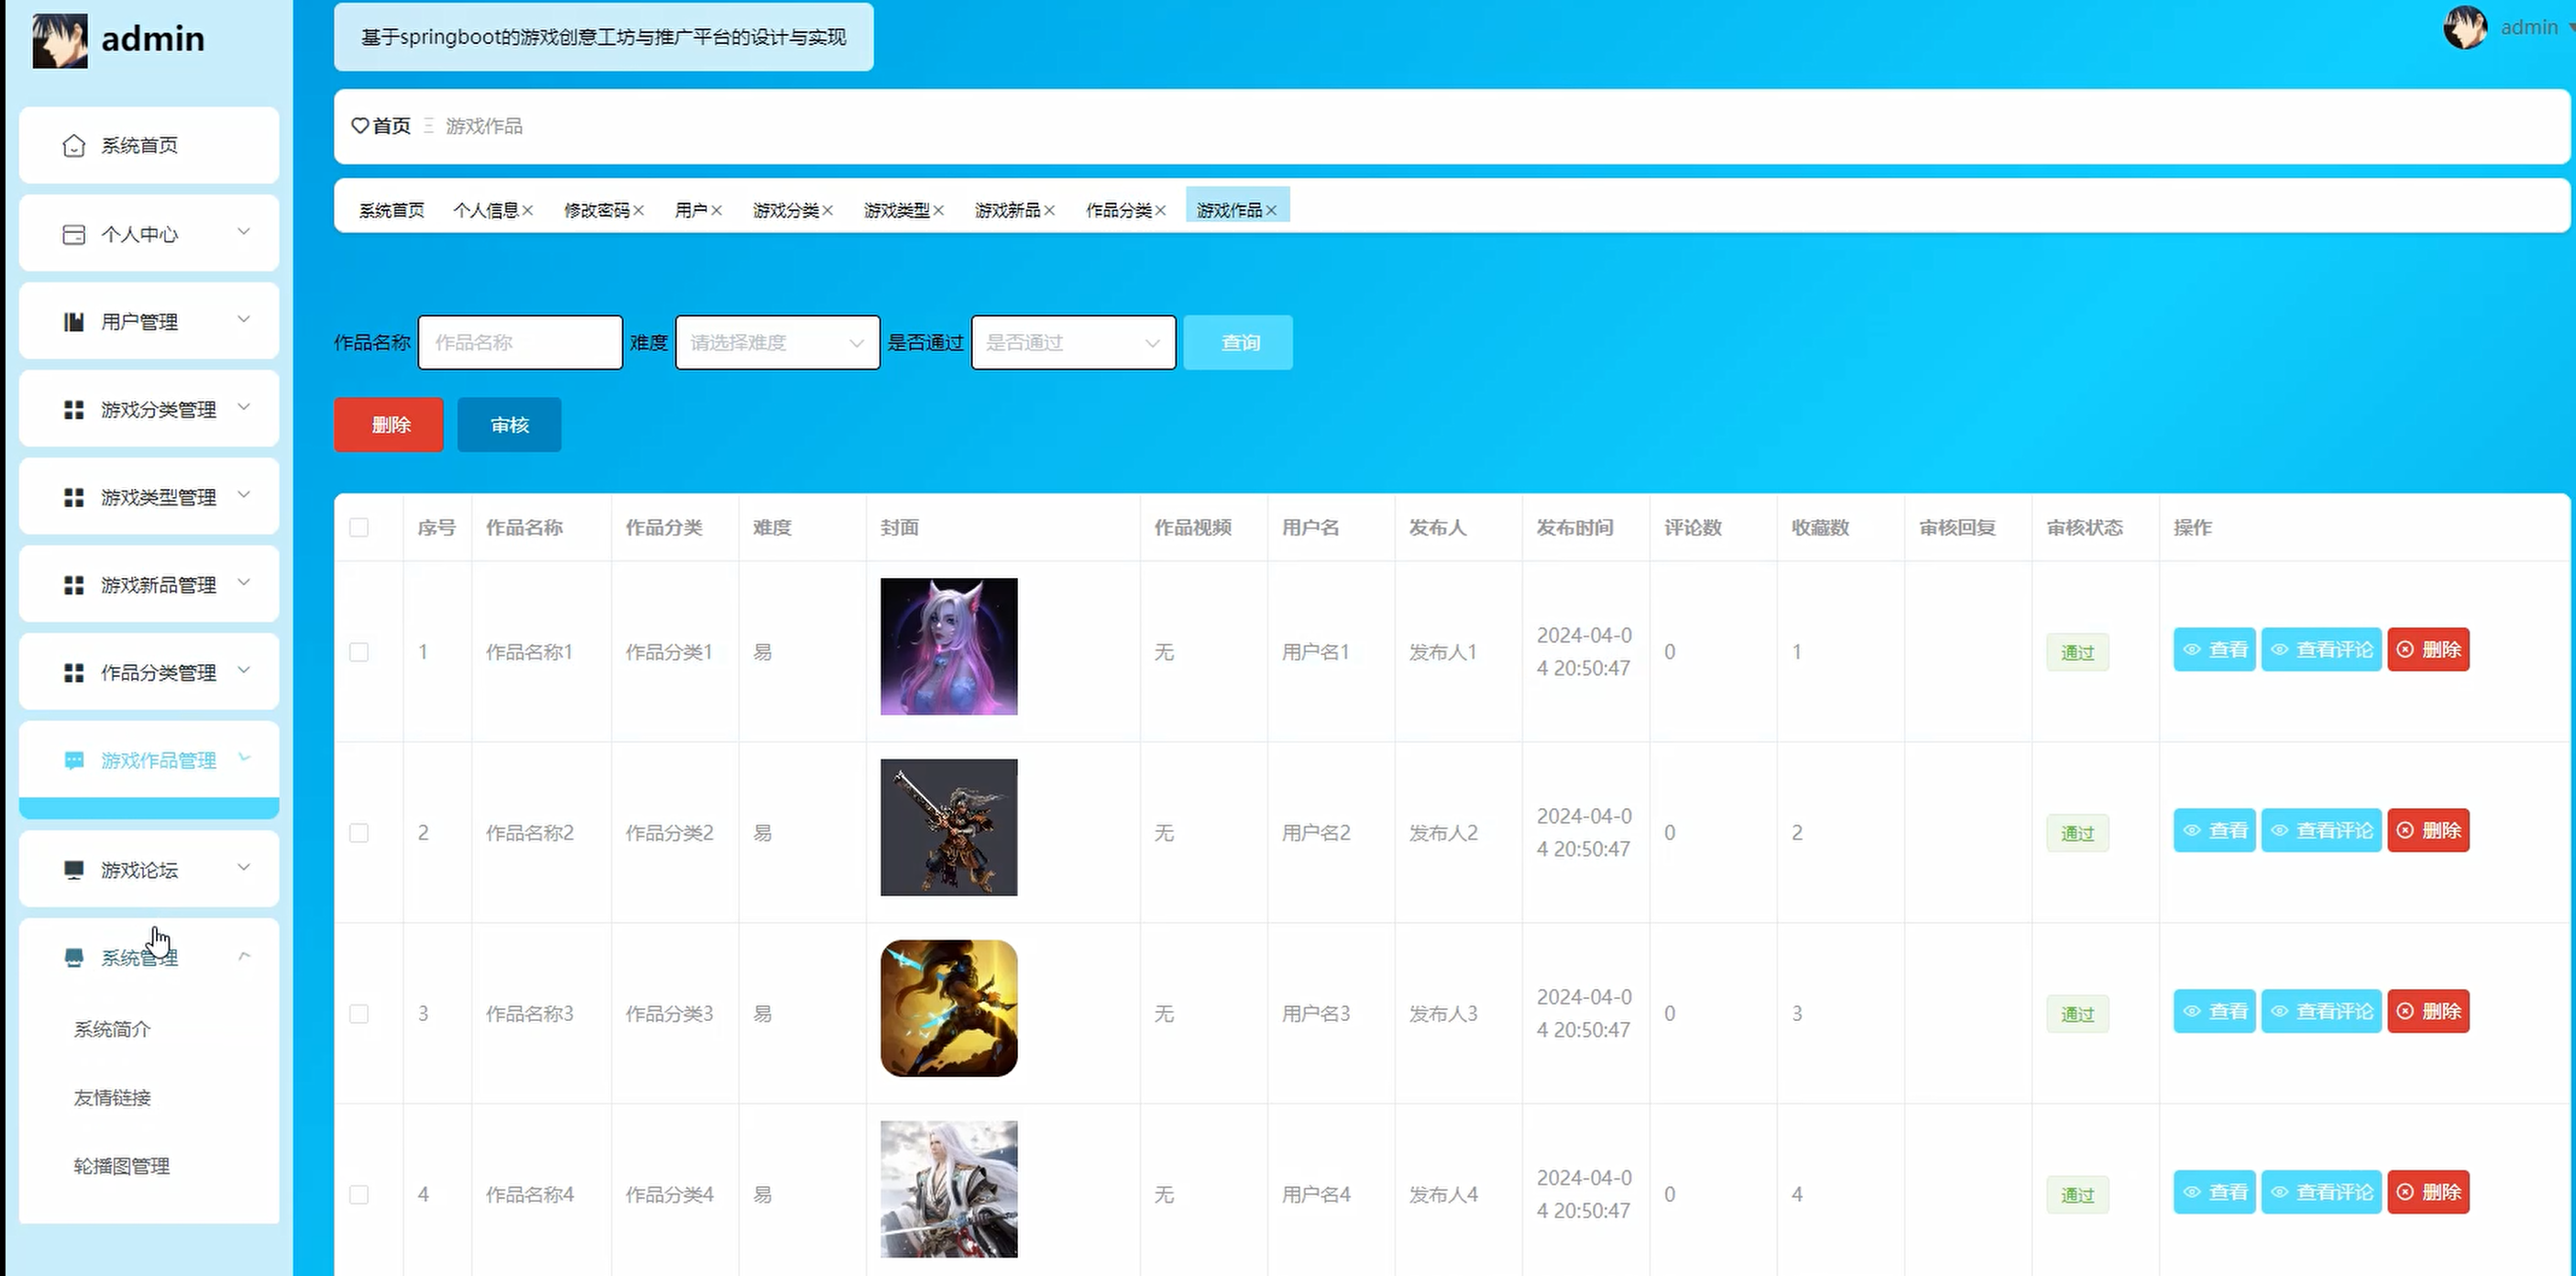2576x1276 pixels.
Task: Click the card icon beside 个人中心
Action: pyautogui.click(x=73, y=235)
